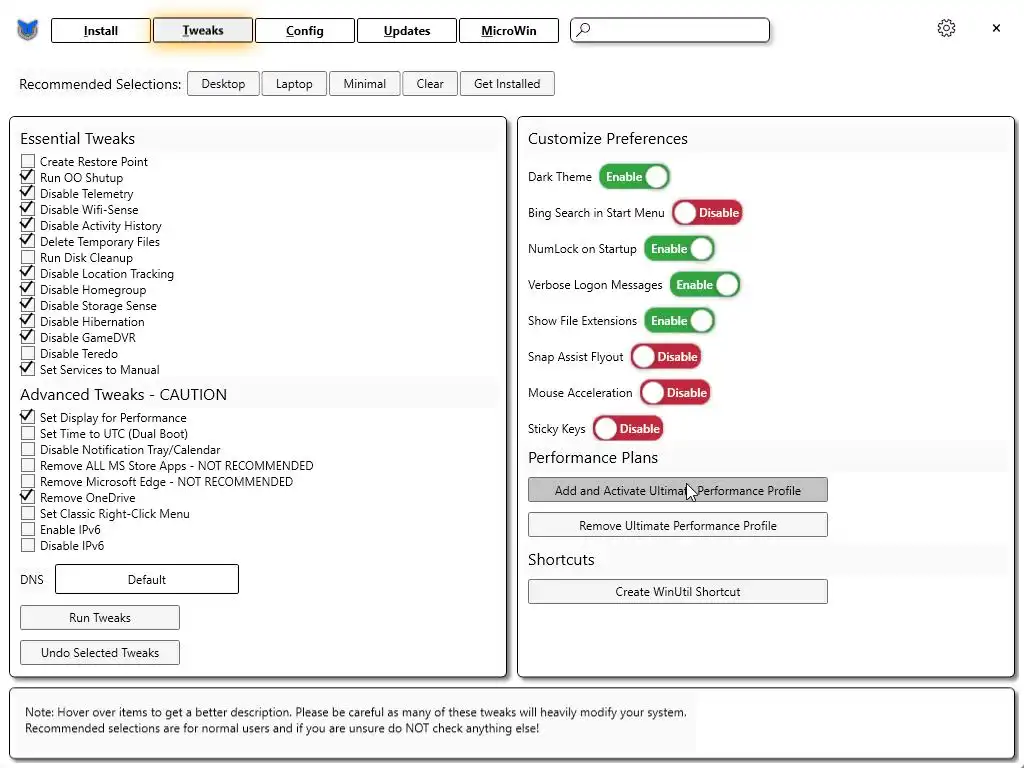The height and width of the screenshot is (768, 1024).
Task: Open the Config tab
Action: coord(305,31)
